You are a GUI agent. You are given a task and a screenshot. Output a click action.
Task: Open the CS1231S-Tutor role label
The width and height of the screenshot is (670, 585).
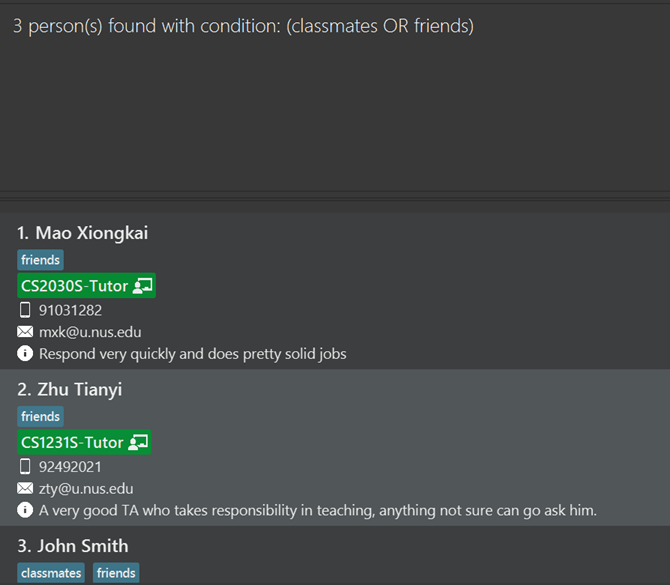[85, 442]
